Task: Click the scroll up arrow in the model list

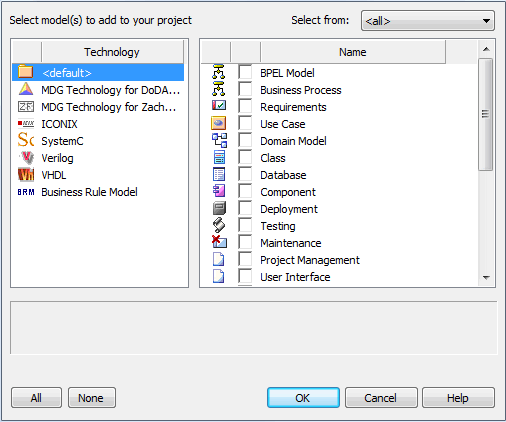Action: 486,49
